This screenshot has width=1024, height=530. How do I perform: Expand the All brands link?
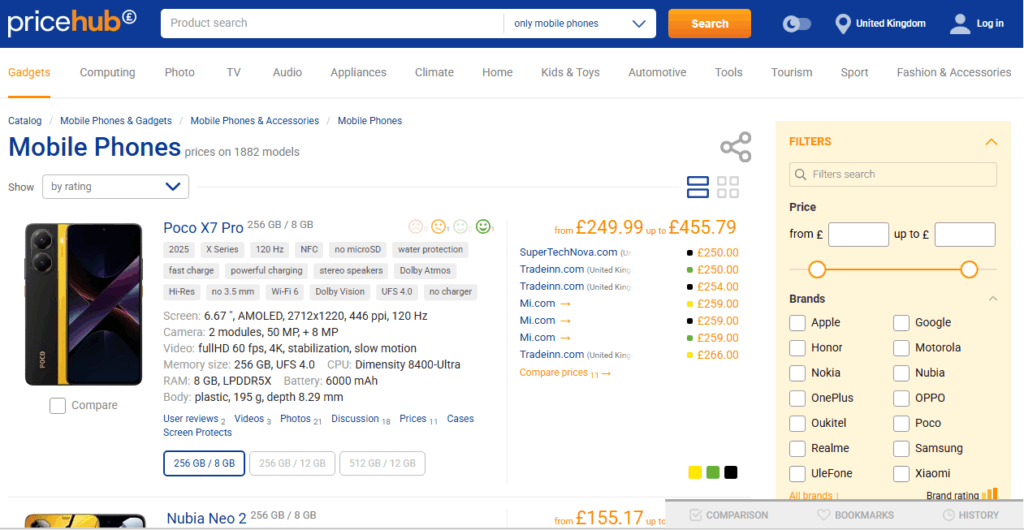pos(810,495)
